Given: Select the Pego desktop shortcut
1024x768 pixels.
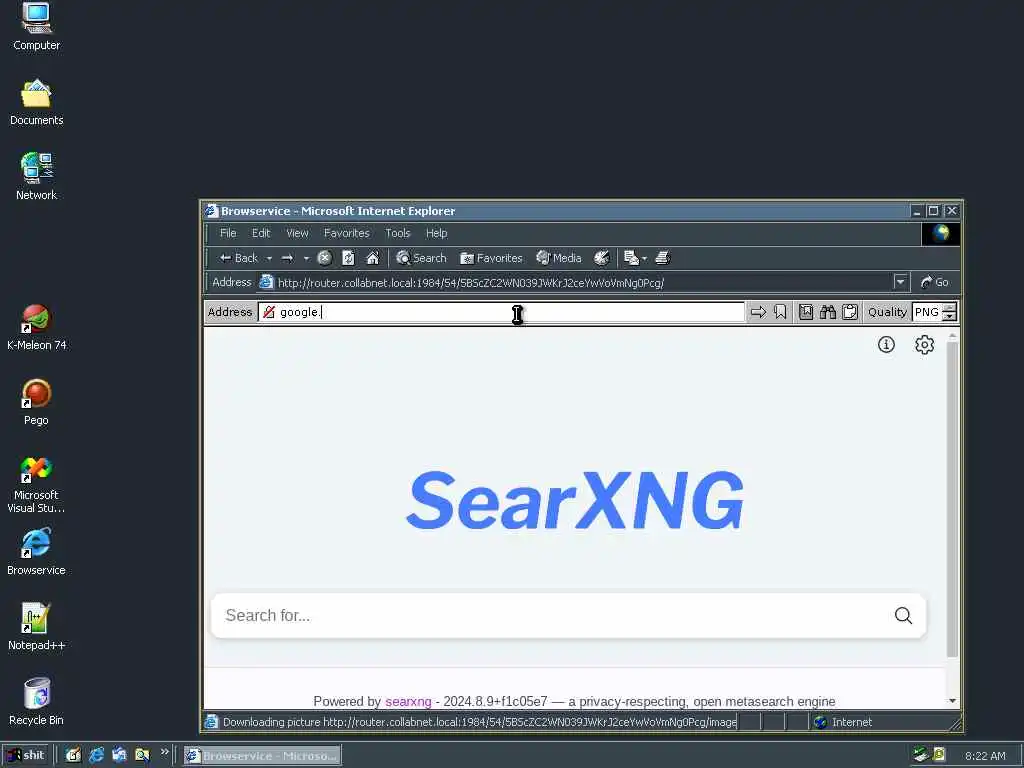Looking at the screenshot, I should [x=37, y=402].
